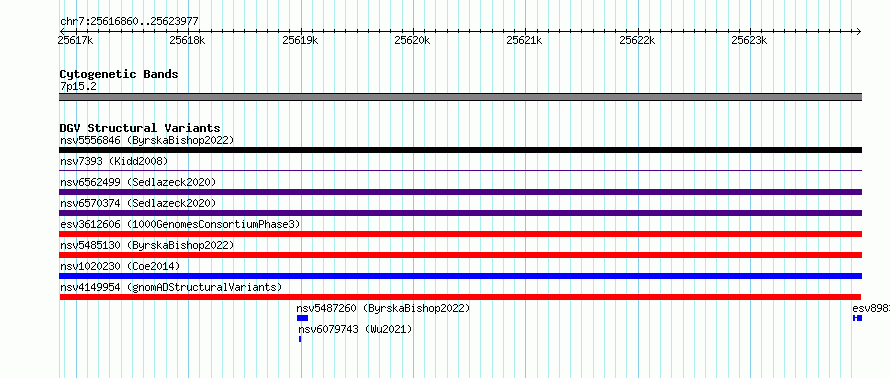The height and width of the screenshot is (378, 890).
Task: Click the red nsv5485130 variant bar
Action: [460, 255]
